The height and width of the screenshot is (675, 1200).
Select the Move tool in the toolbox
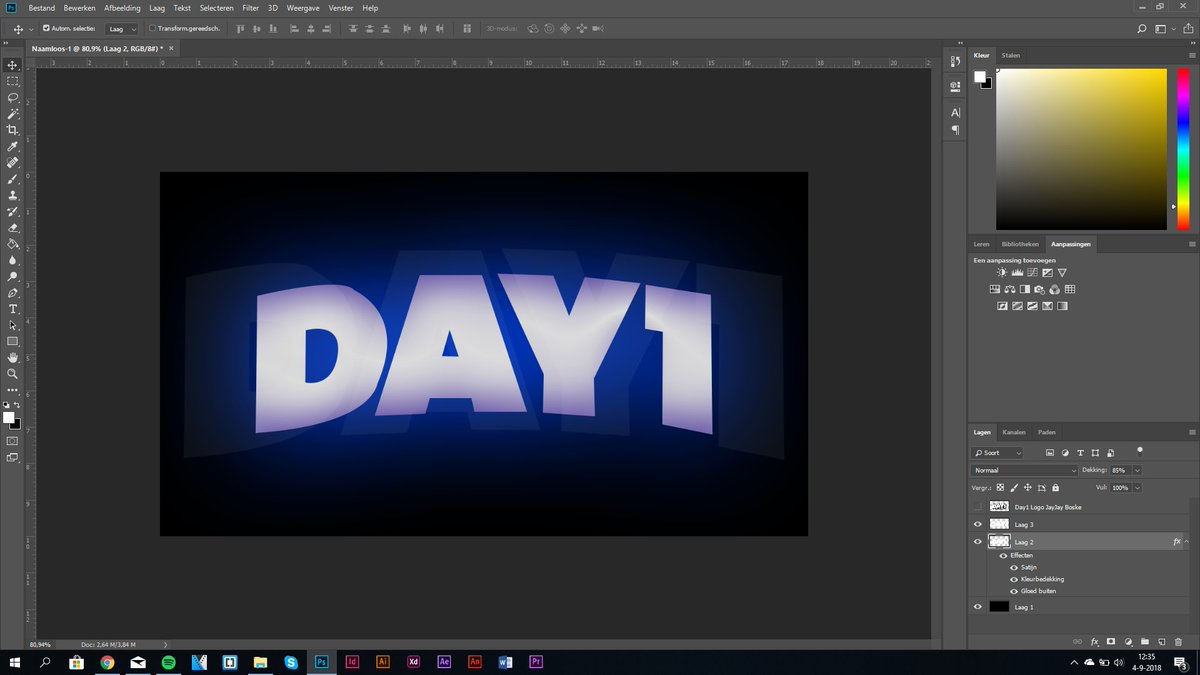pyautogui.click(x=13, y=64)
